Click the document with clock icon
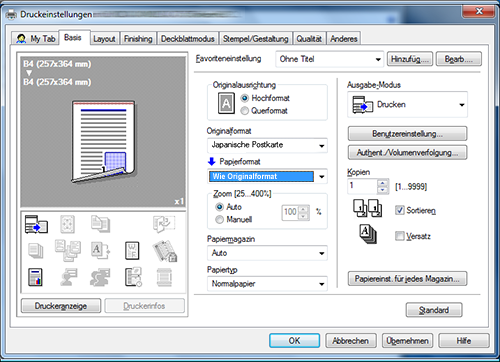This screenshot has width=500, height=362. [x=133, y=277]
